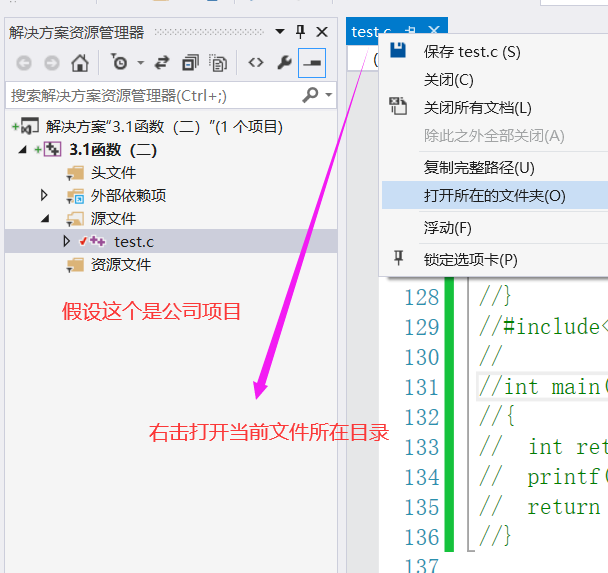Viewport: 608px width, 573px height.
Task: Click the pin icon beside 锁定选项卡
Action: (399, 257)
